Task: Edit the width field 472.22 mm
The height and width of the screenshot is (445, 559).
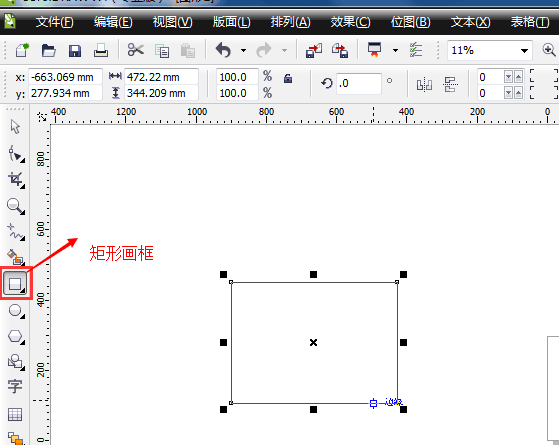Action: tap(161, 77)
